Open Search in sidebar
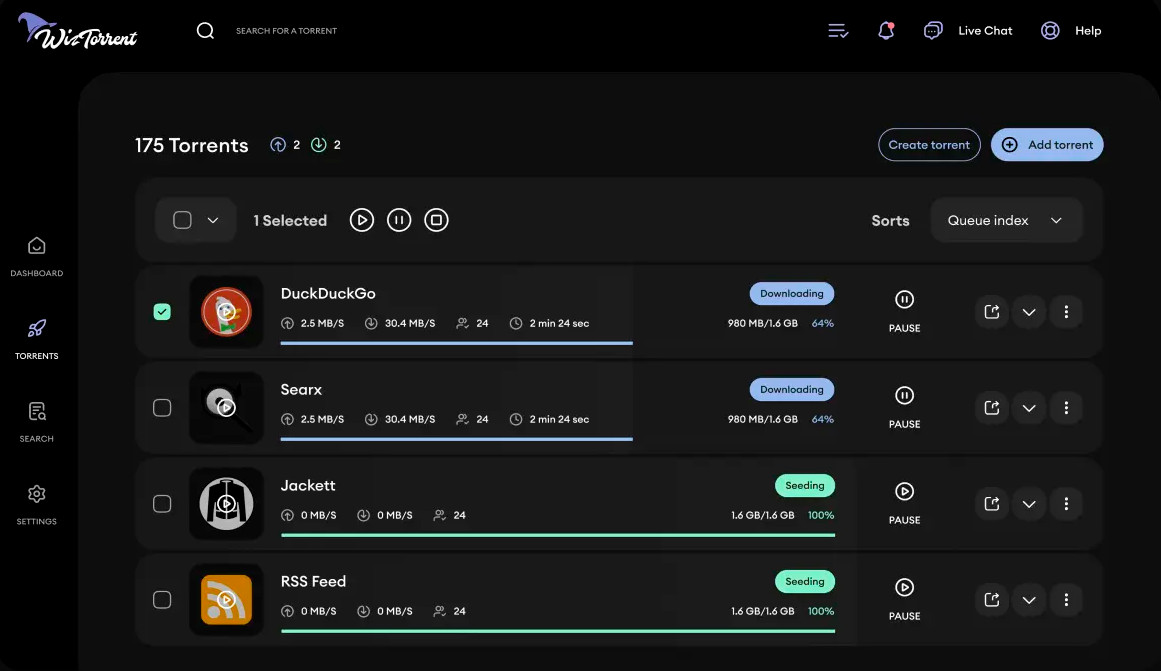 pos(36,422)
